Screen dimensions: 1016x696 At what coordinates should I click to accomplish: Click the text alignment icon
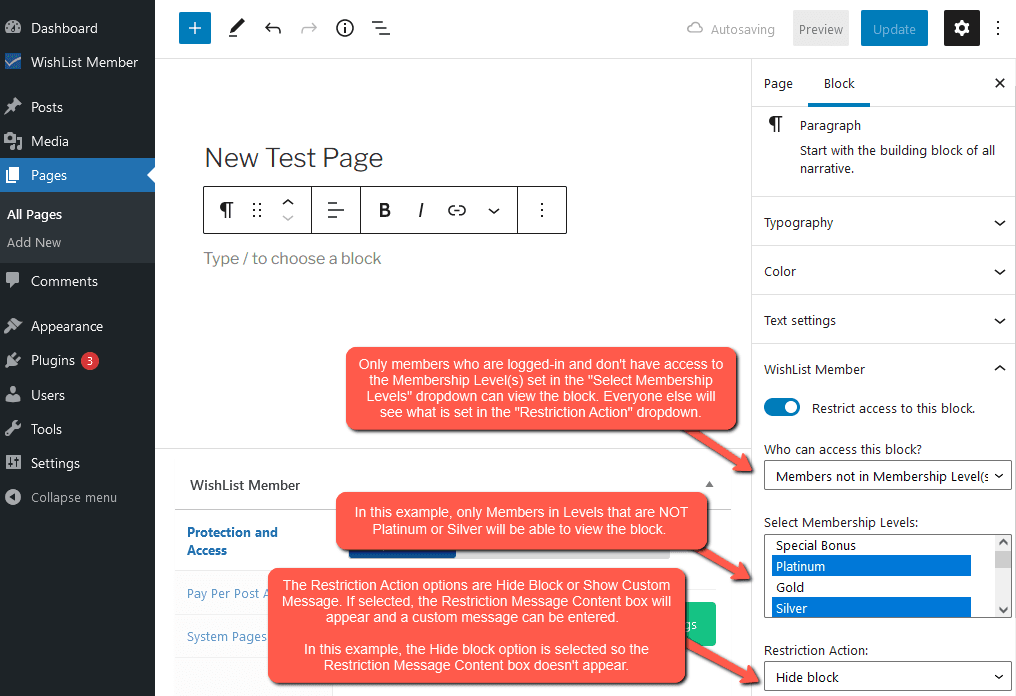(x=336, y=210)
